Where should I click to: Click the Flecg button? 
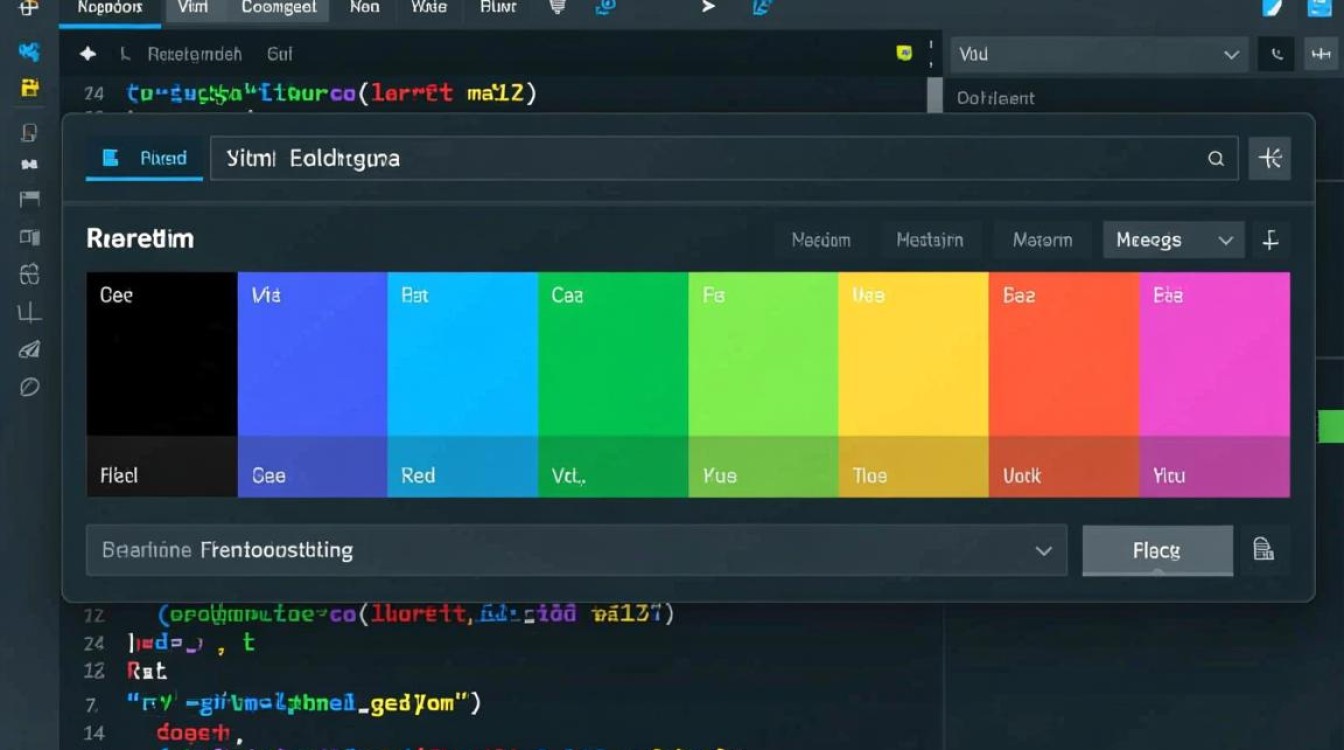click(1157, 550)
